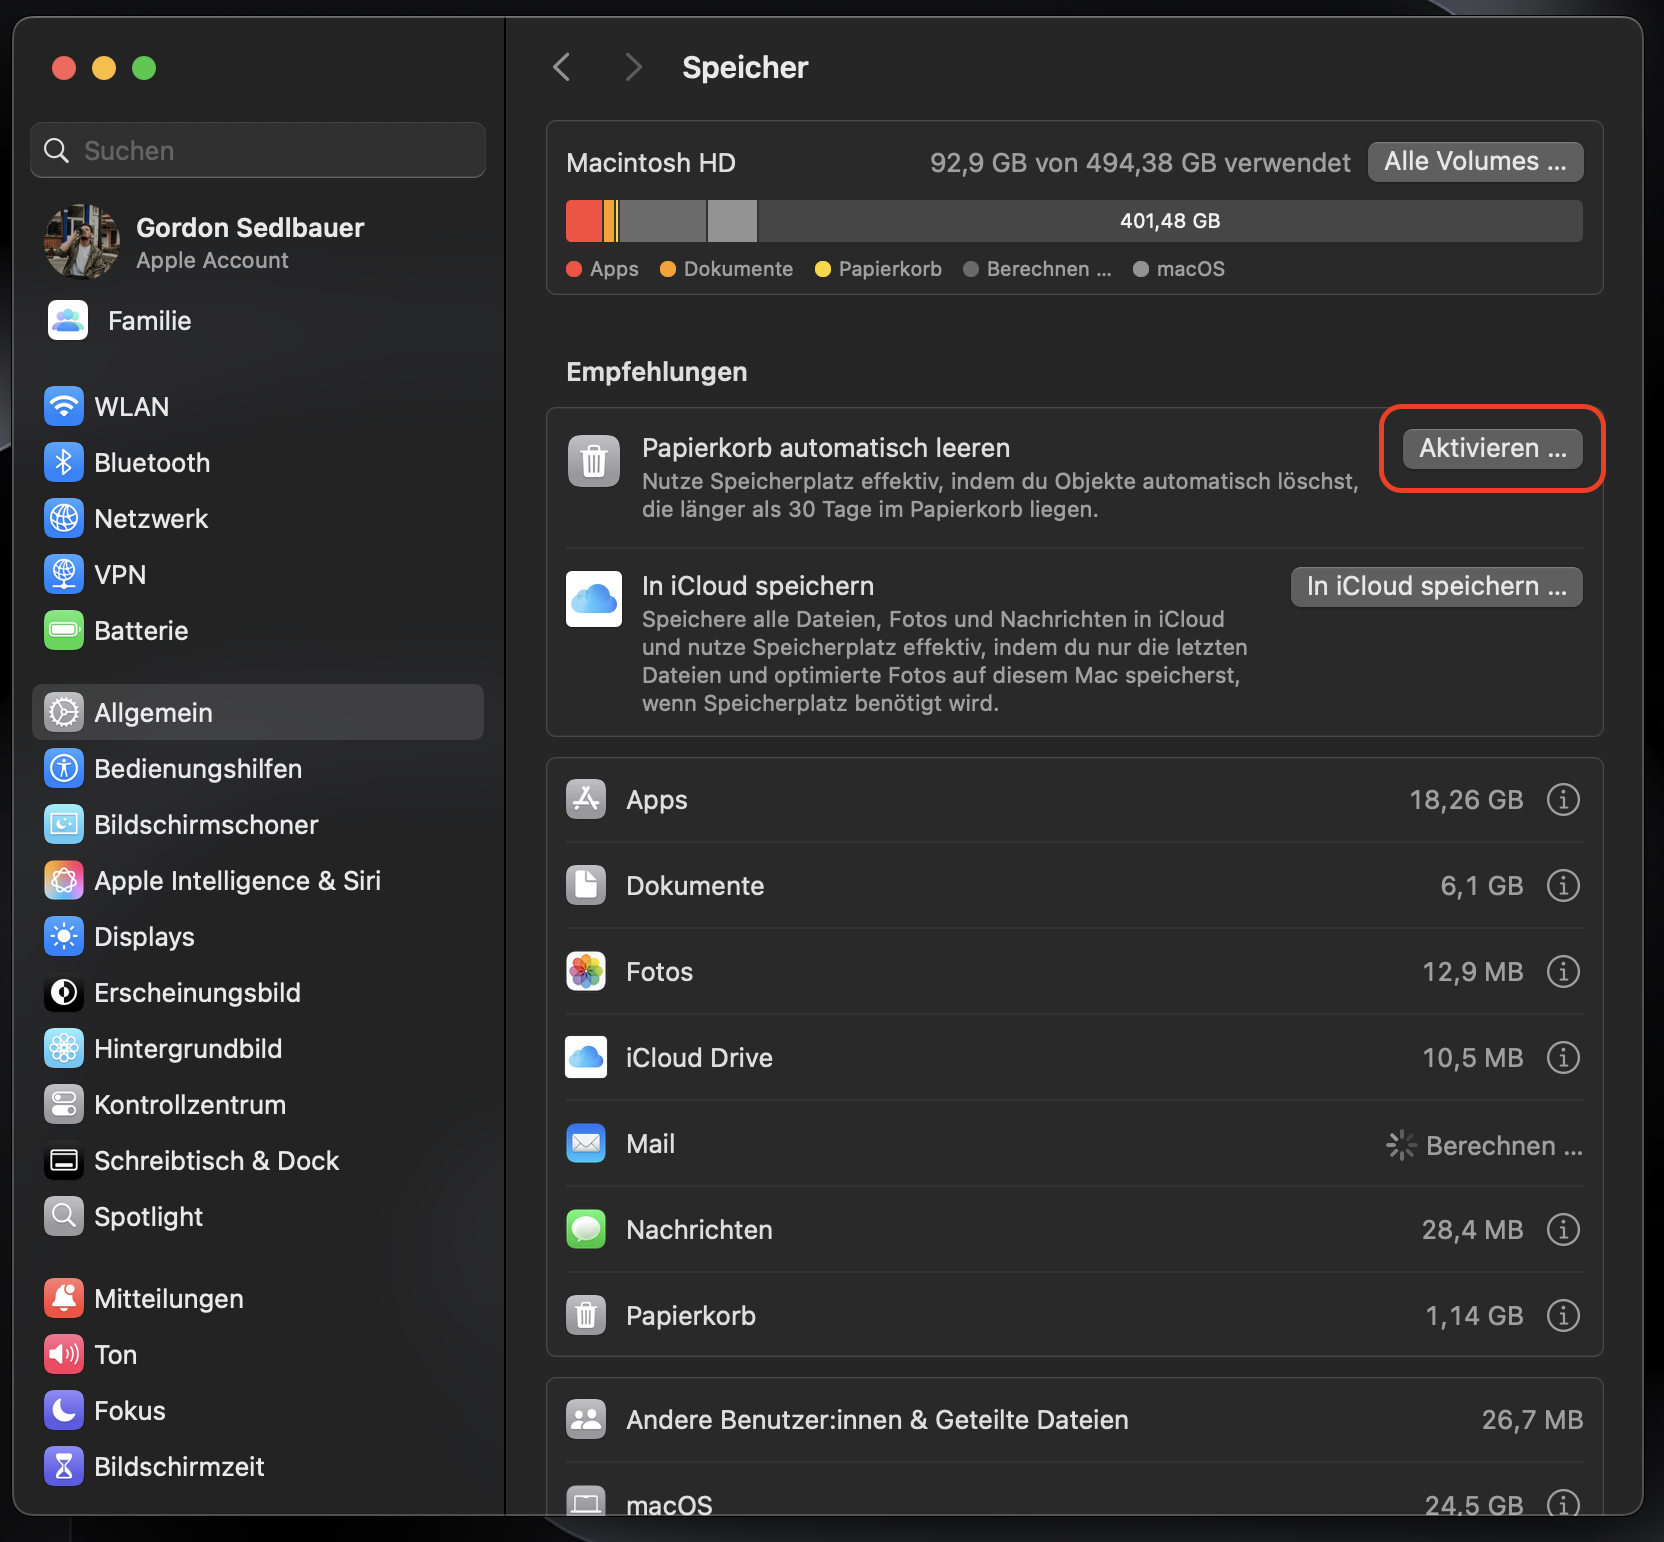
Task: Open Alle Volumes overview
Action: 1474,161
